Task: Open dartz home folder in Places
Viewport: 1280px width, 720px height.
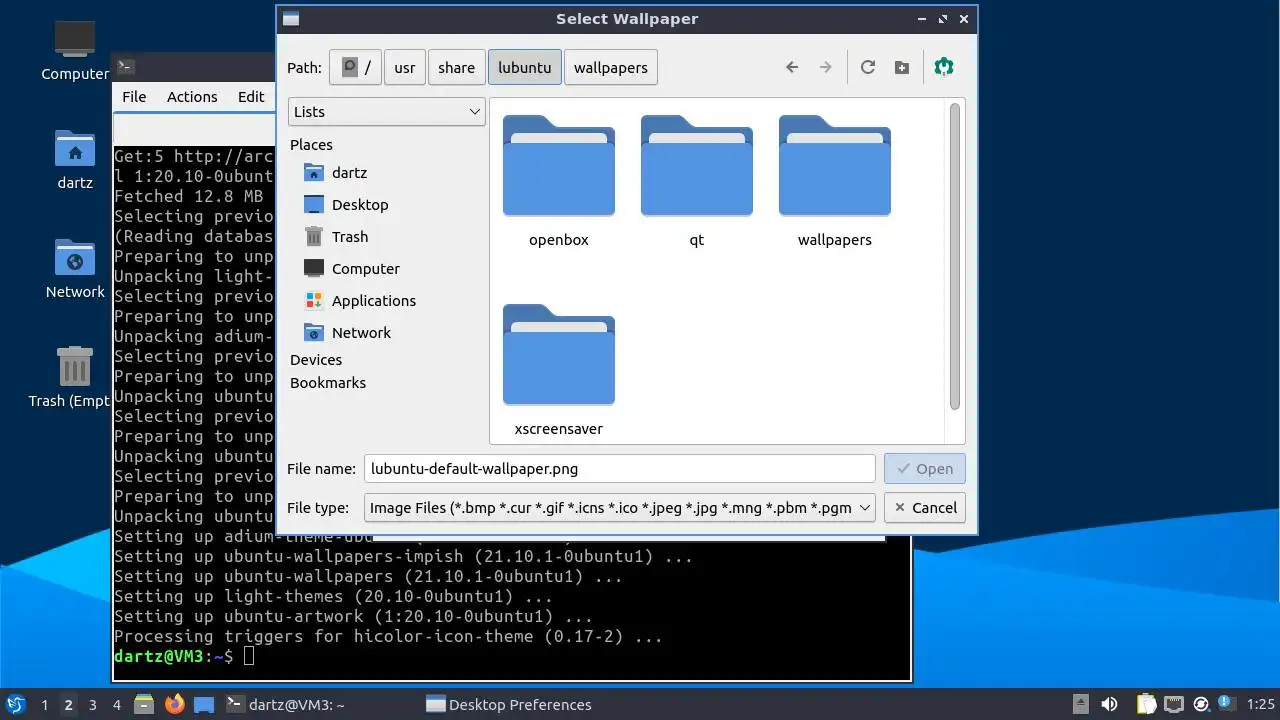Action: click(336, 173)
